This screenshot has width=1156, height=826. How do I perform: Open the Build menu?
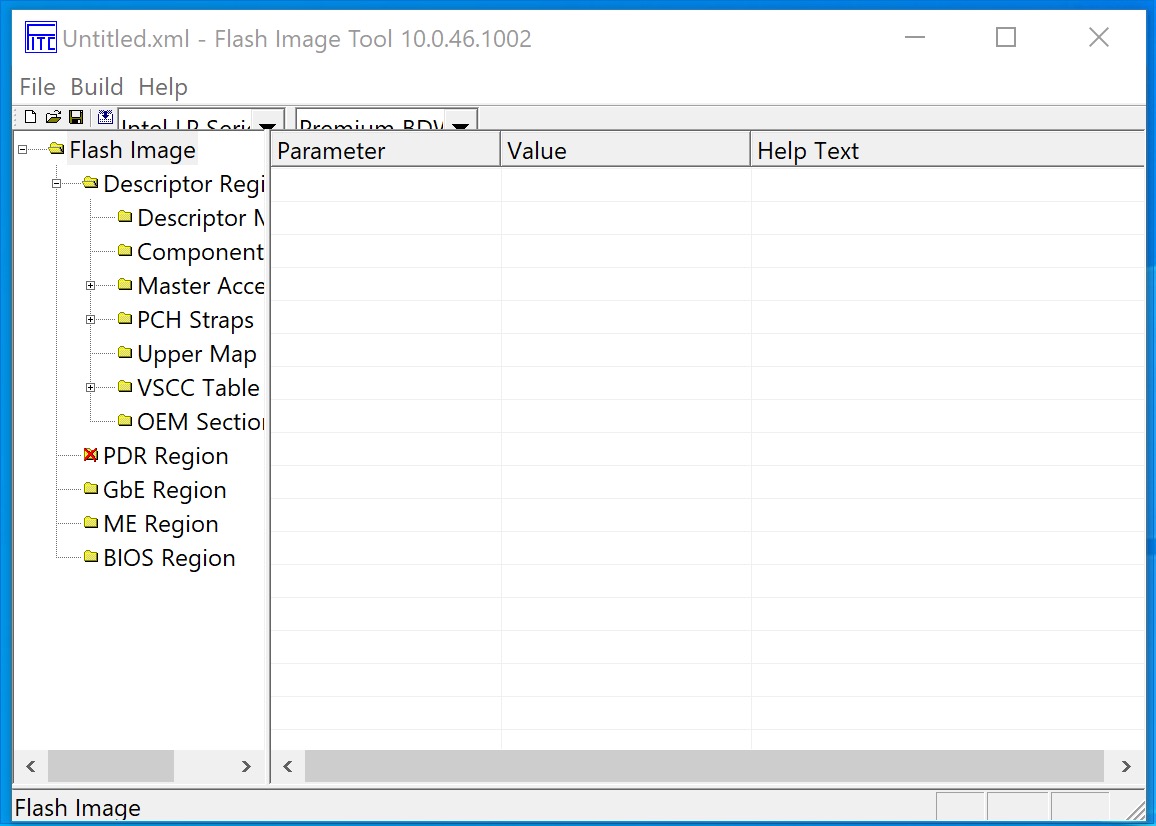97,87
